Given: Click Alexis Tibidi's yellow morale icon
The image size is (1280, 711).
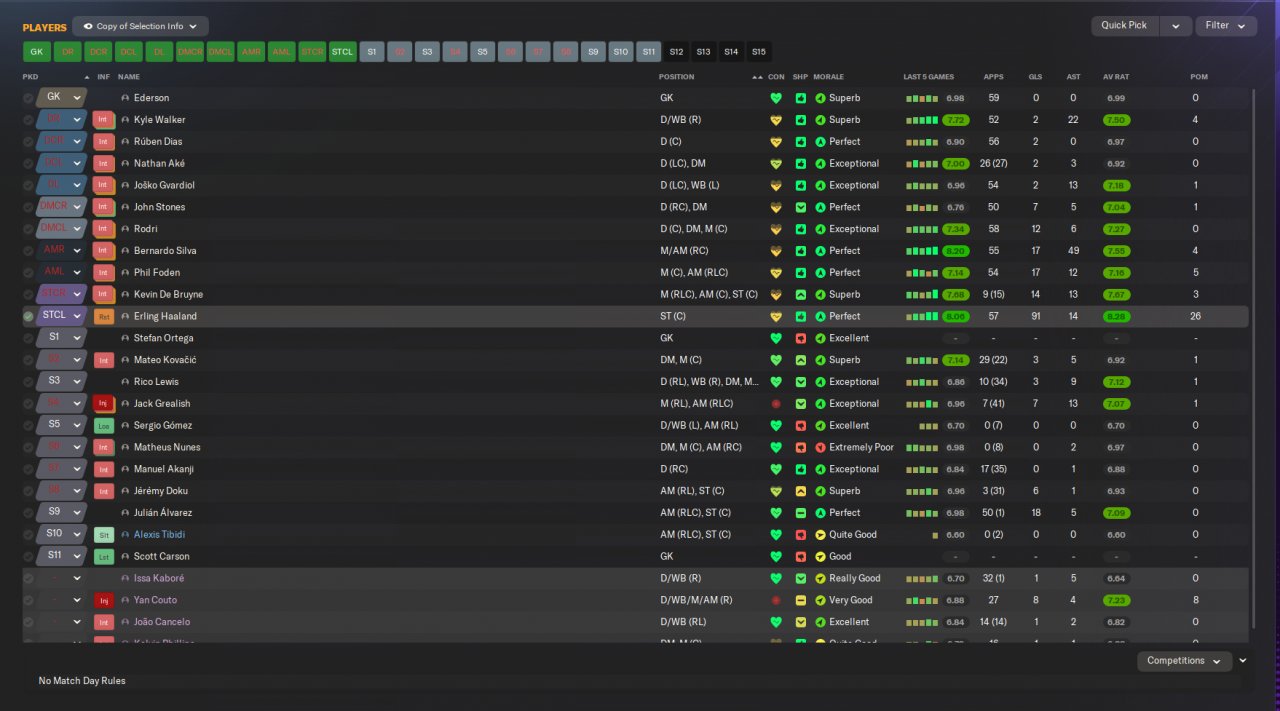Looking at the screenshot, I should [x=820, y=535].
